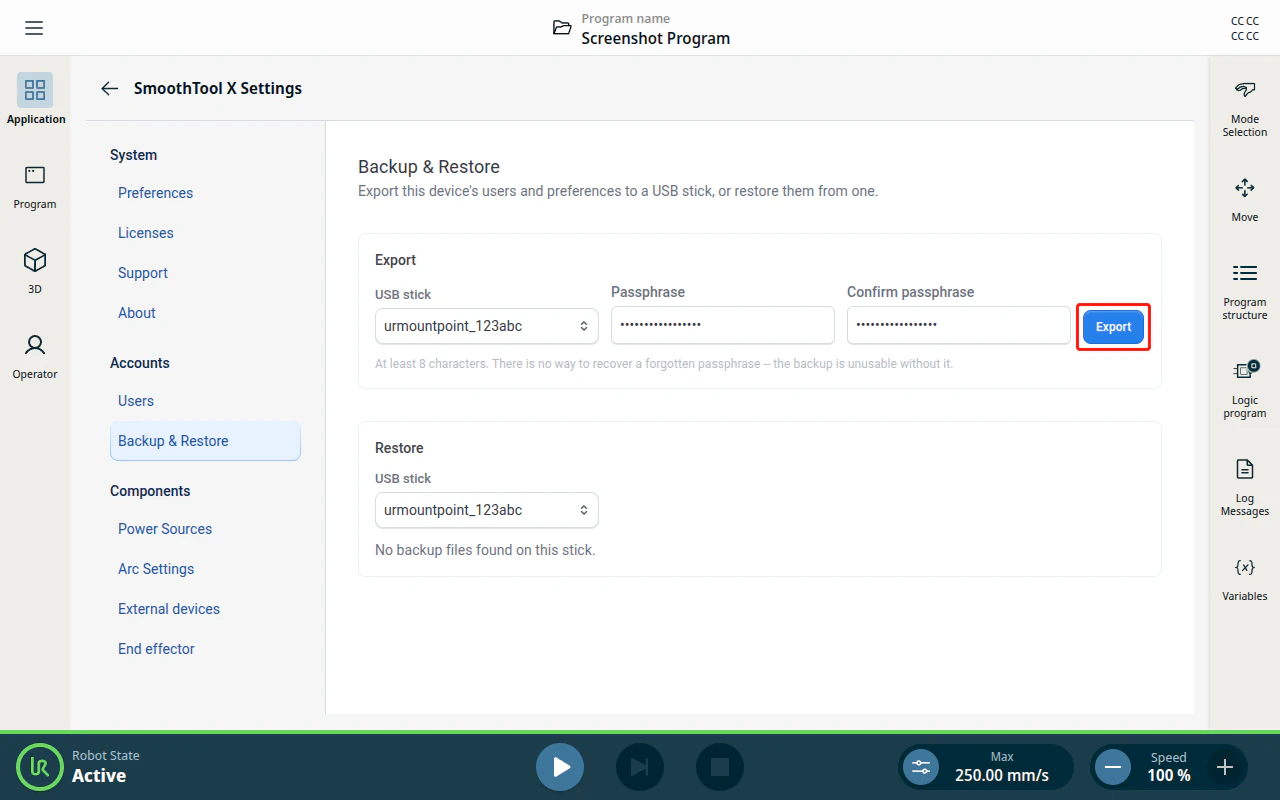Click the Robot State Active label
Image resolution: width=1280 pixels, height=800 pixels.
pyautogui.click(x=99, y=775)
